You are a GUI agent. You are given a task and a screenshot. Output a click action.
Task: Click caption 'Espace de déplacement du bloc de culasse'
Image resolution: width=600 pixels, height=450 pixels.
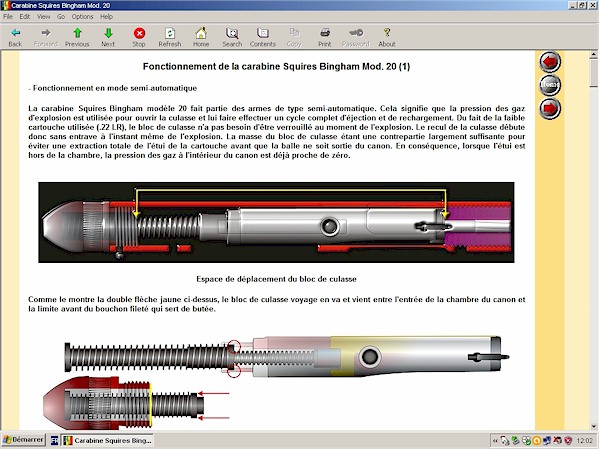pyautogui.click(x=276, y=279)
